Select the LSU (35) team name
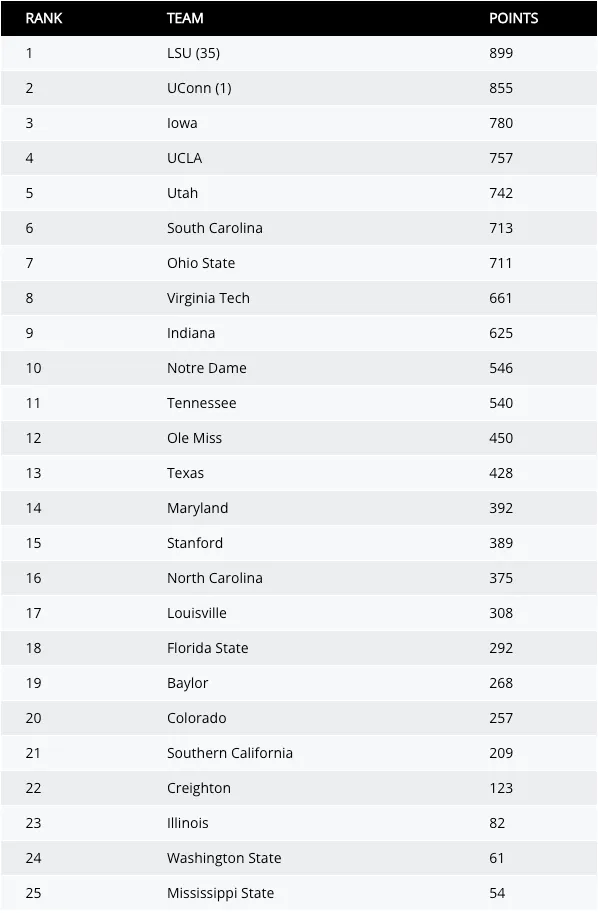The width and height of the screenshot is (598, 913). (x=193, y=53)
